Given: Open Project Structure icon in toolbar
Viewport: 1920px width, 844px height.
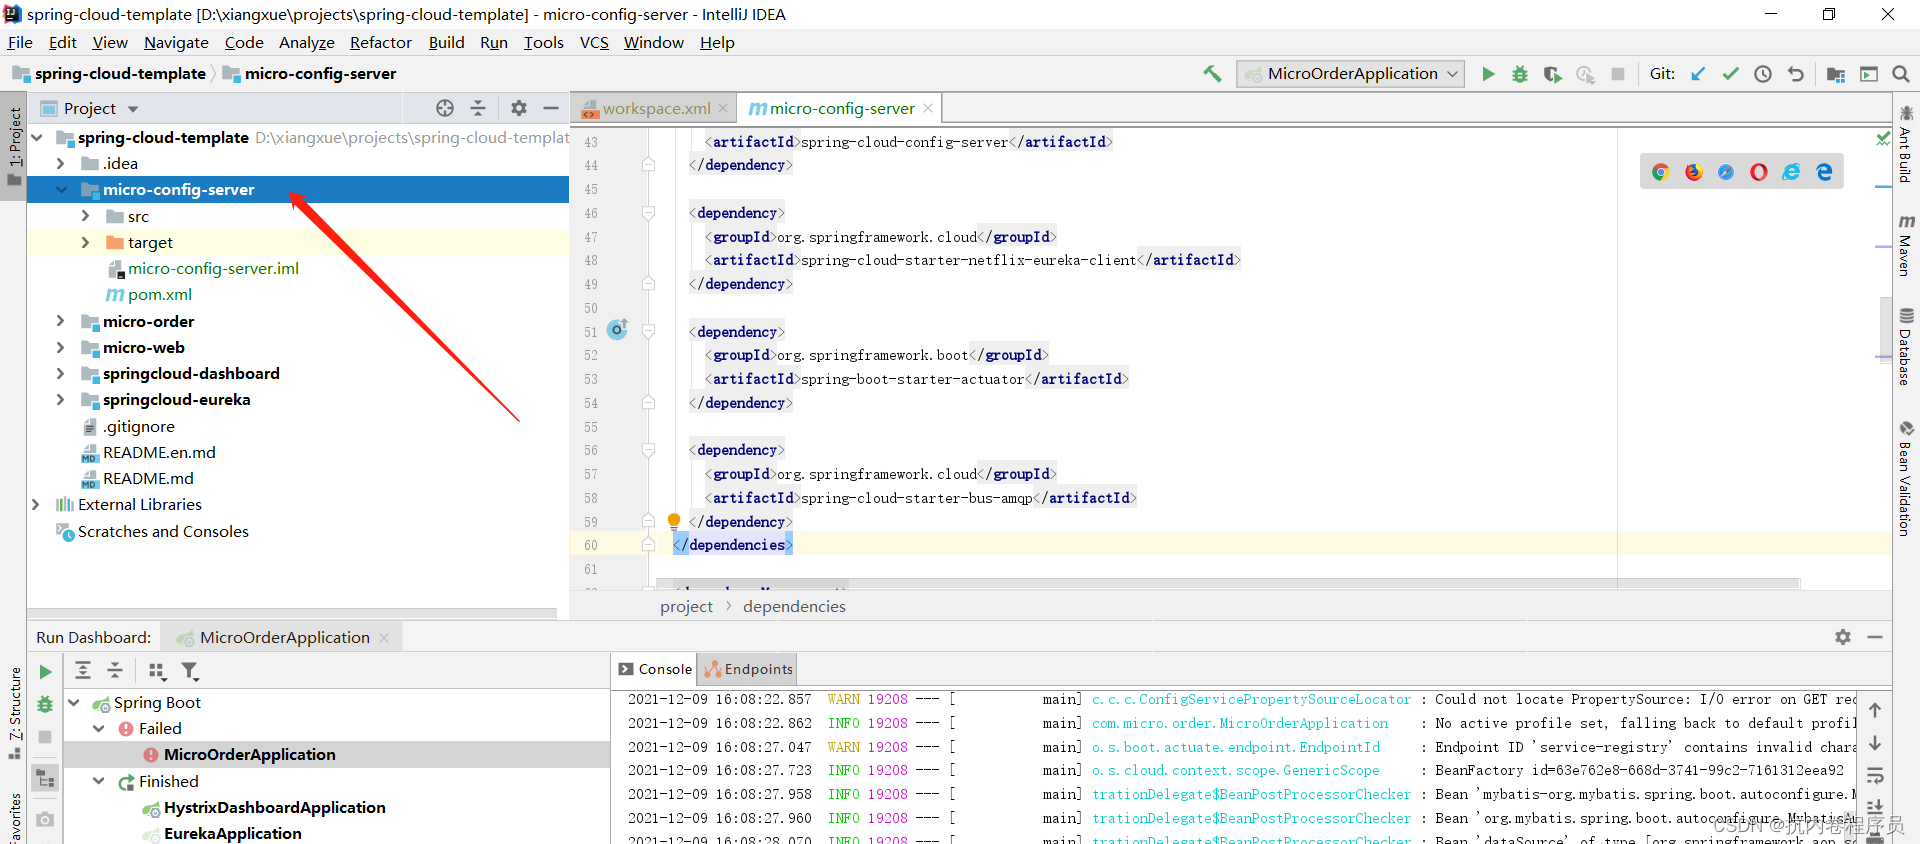Looking at the screenshot, I should 1836,74.
